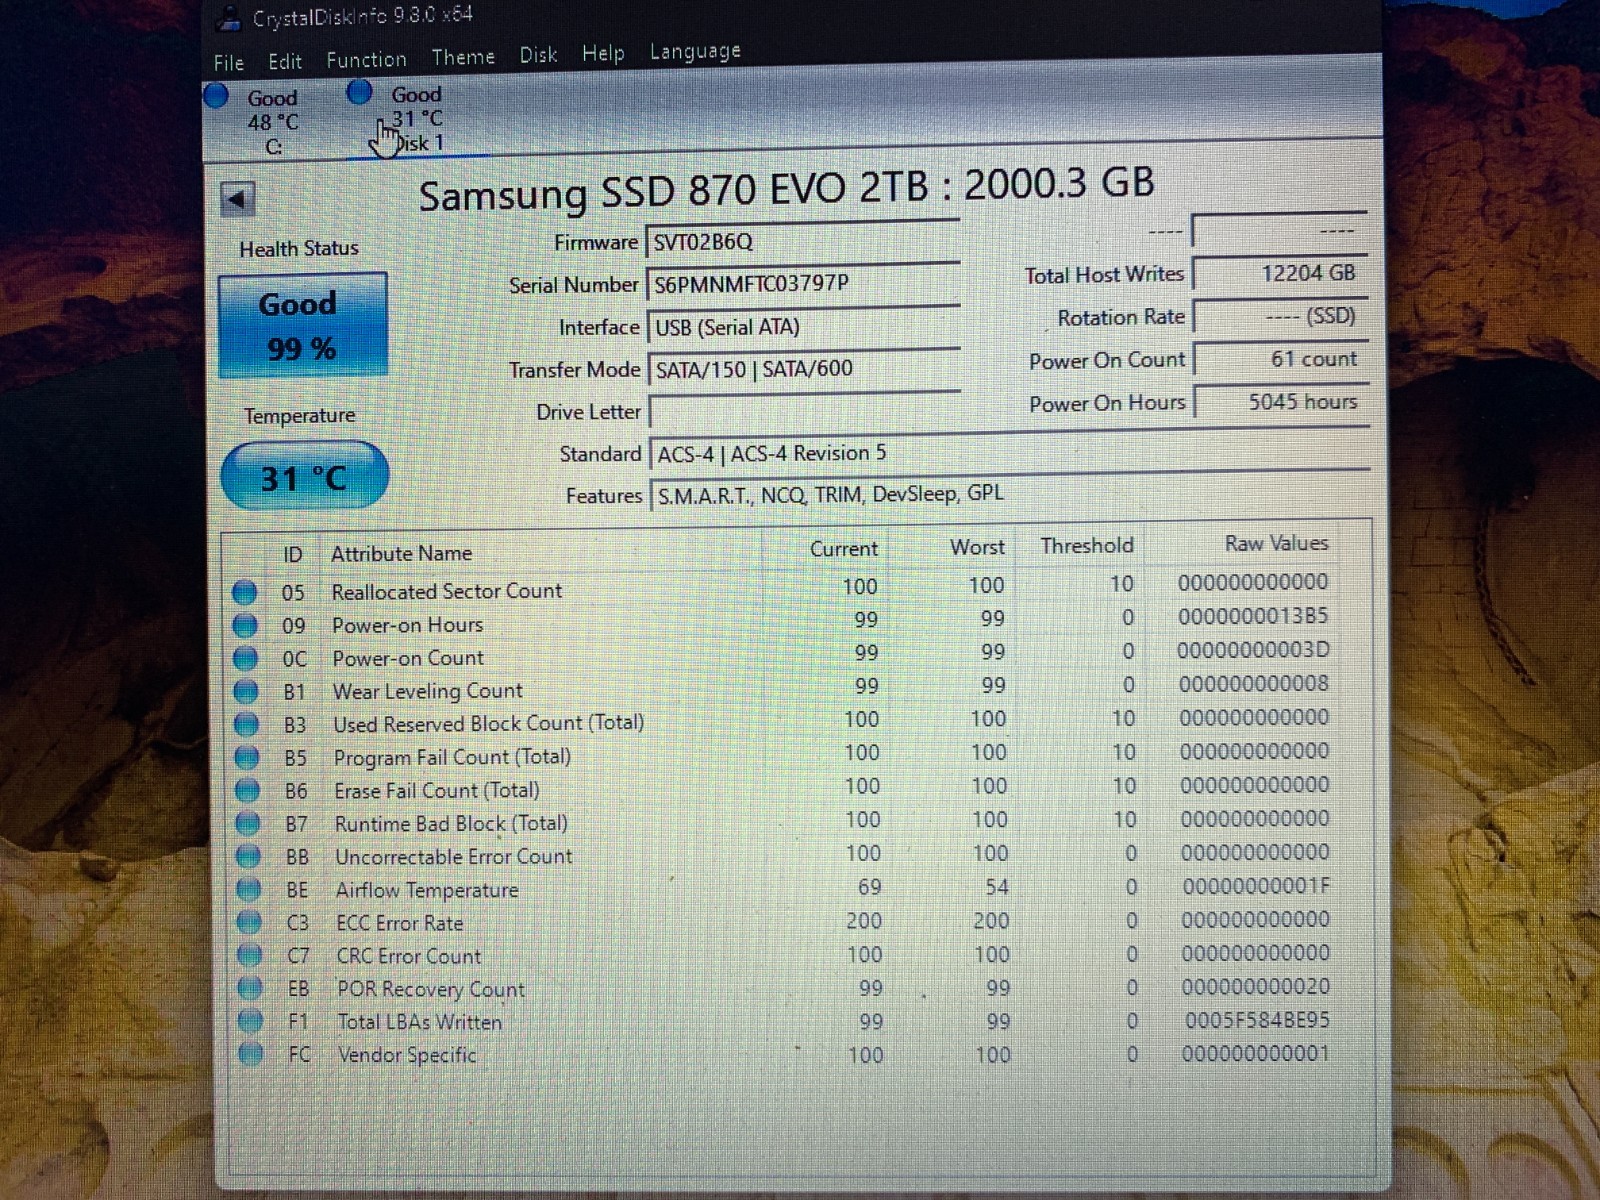Click the Worst column header
The height and width of the screenshot is (1200, 1600).
[977, 548]
